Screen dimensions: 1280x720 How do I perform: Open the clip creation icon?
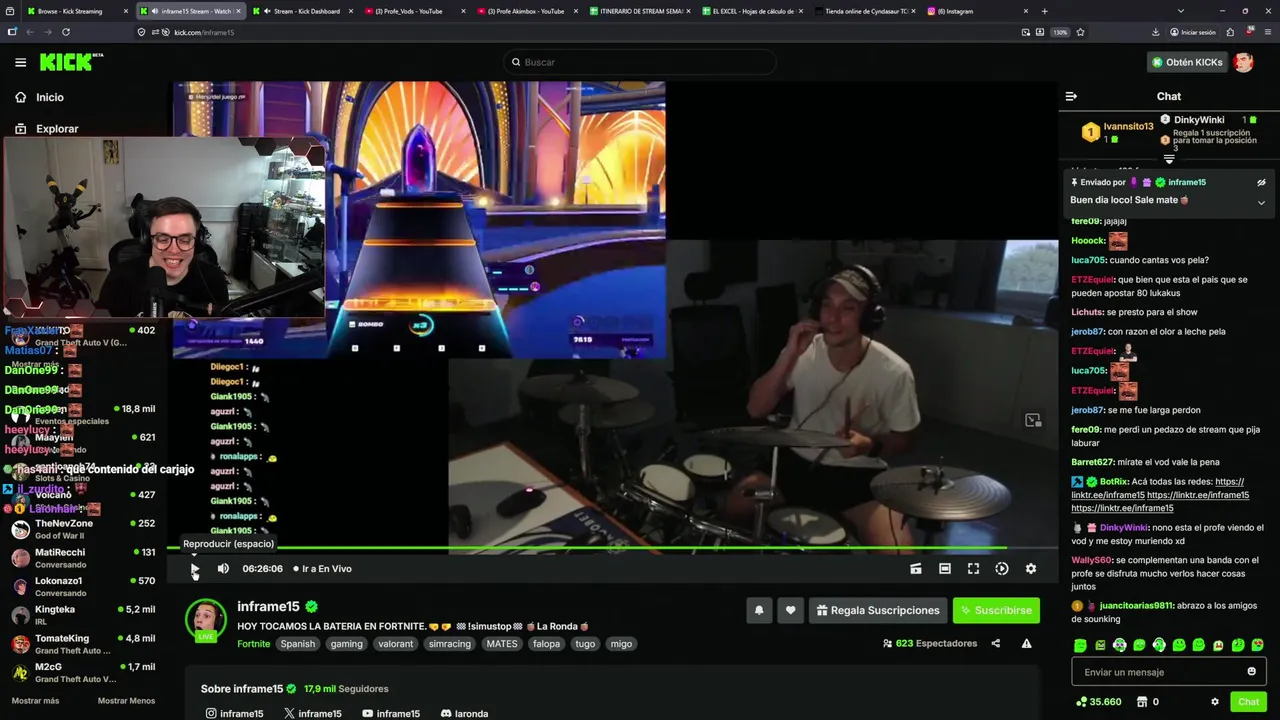point(915,568)
